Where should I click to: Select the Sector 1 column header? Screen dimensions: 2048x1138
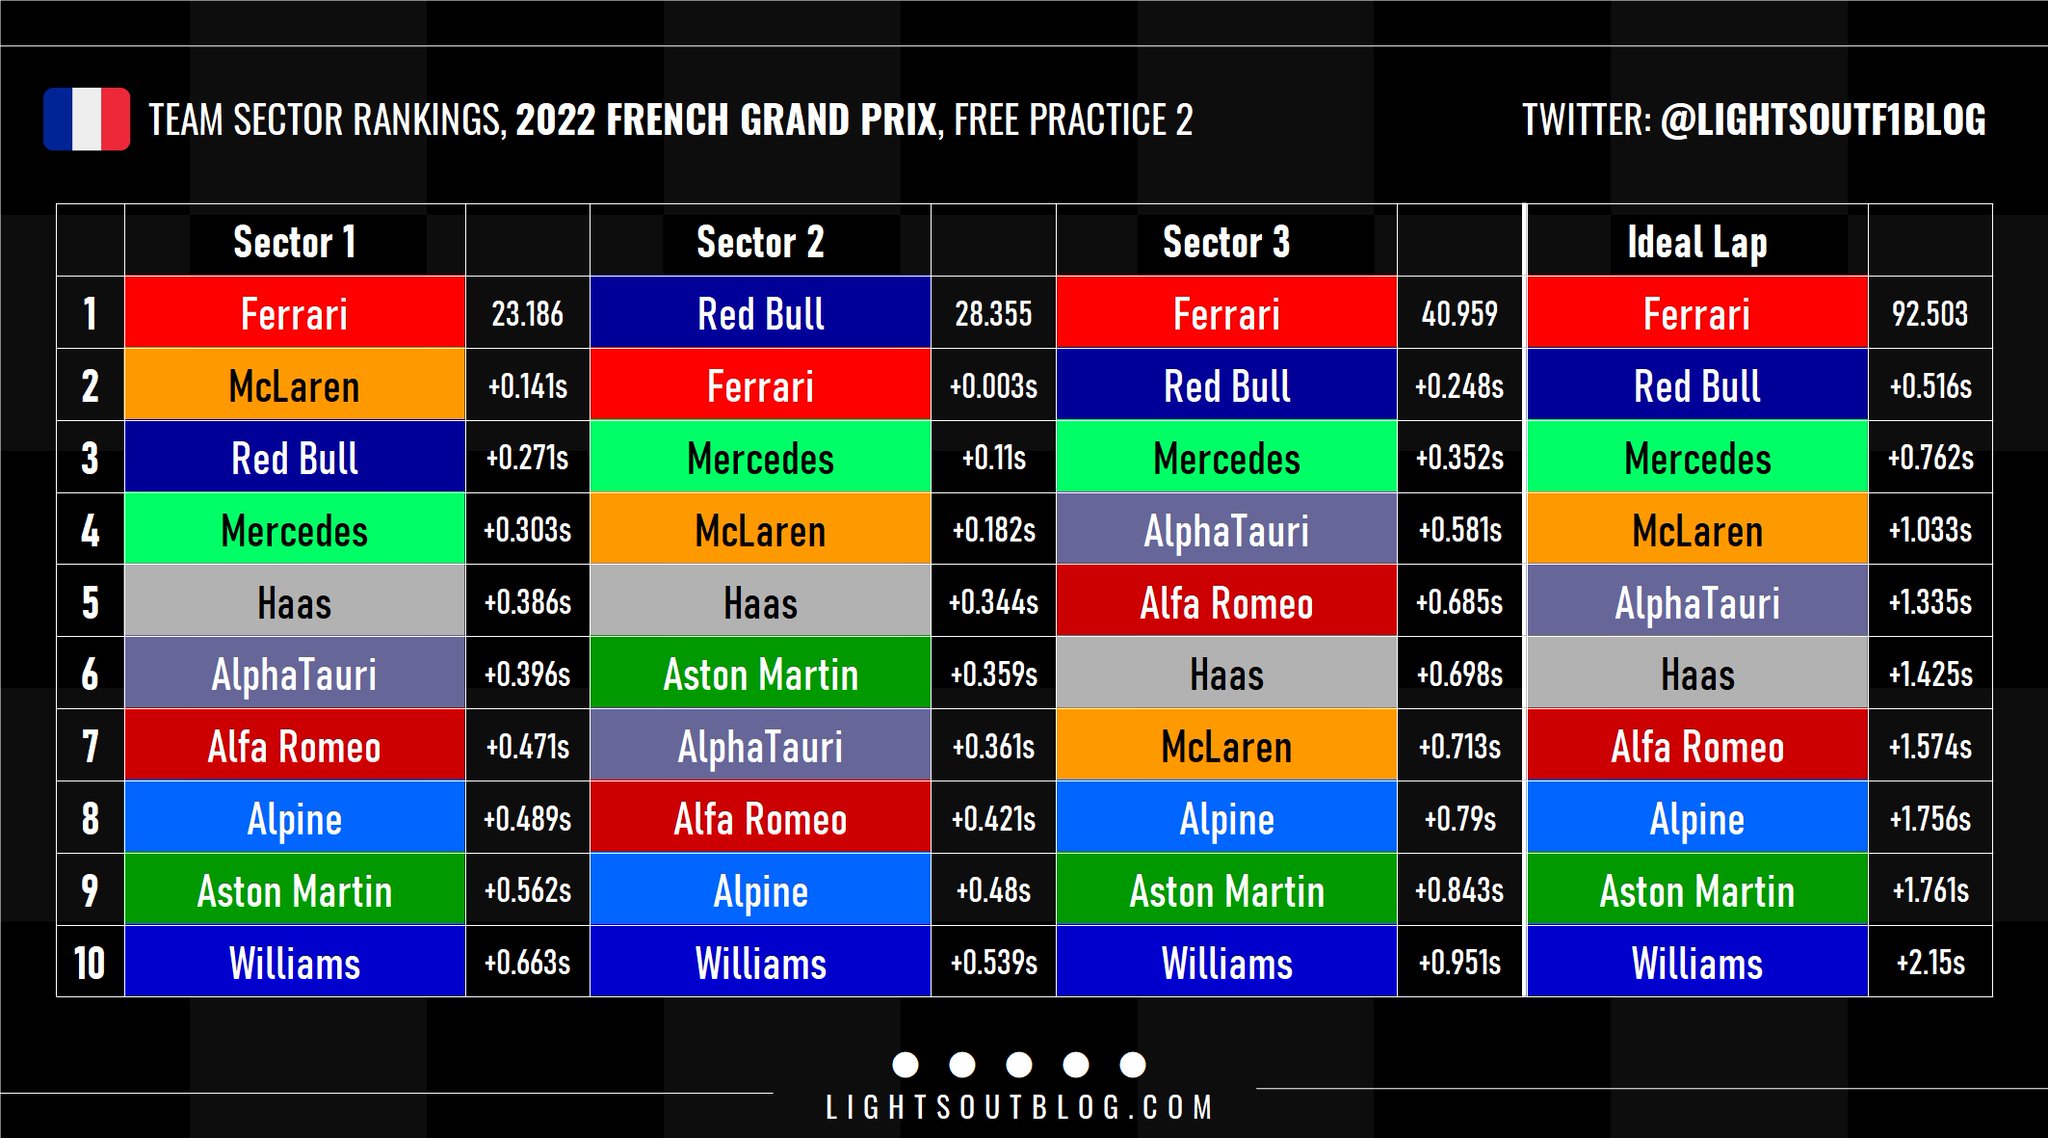tap(294, 242)
